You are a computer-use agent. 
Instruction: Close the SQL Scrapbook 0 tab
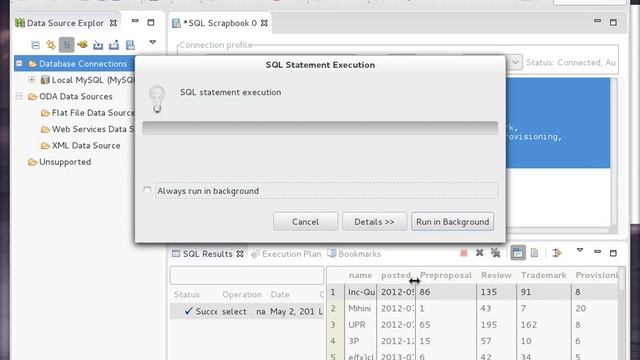click(x=264, y=23)
